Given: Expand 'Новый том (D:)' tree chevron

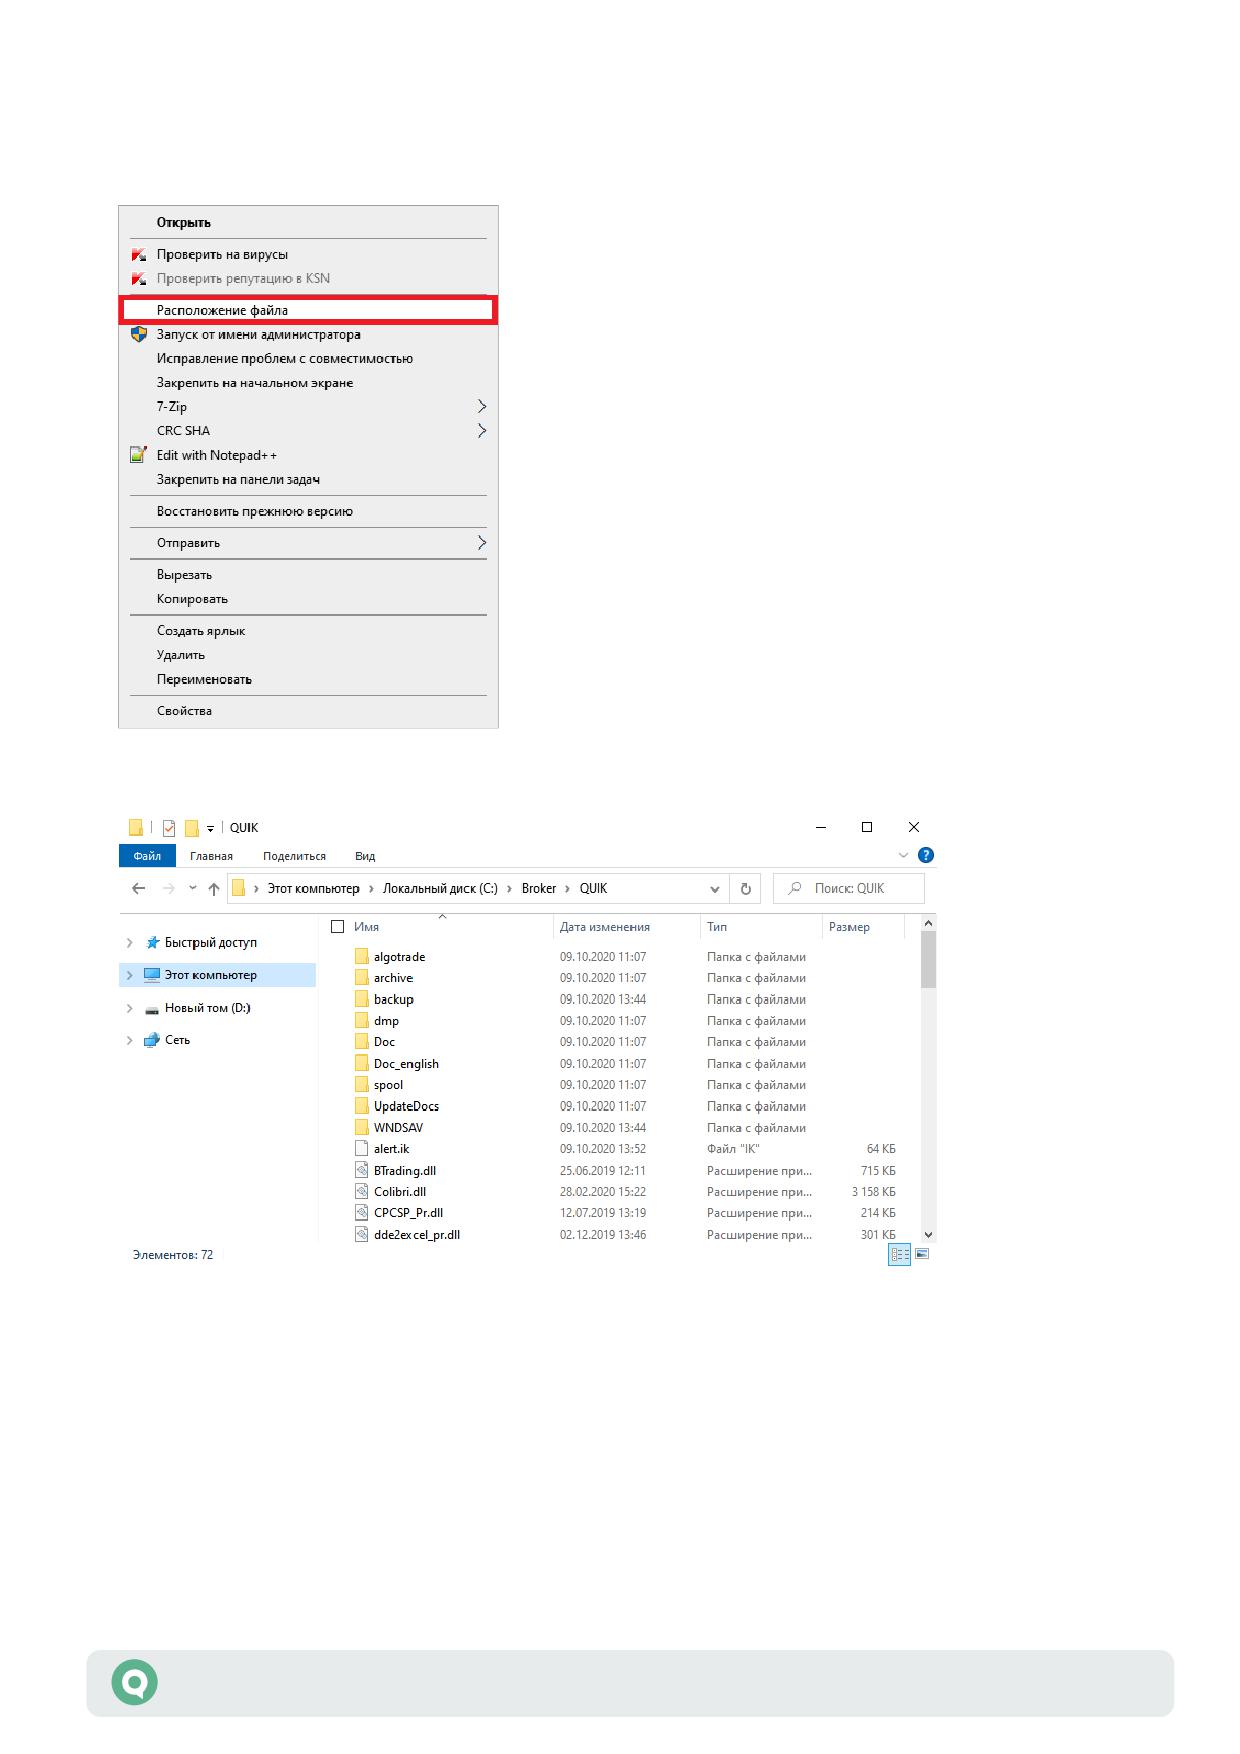Looking at the screenshot, I should (129, 1008).
